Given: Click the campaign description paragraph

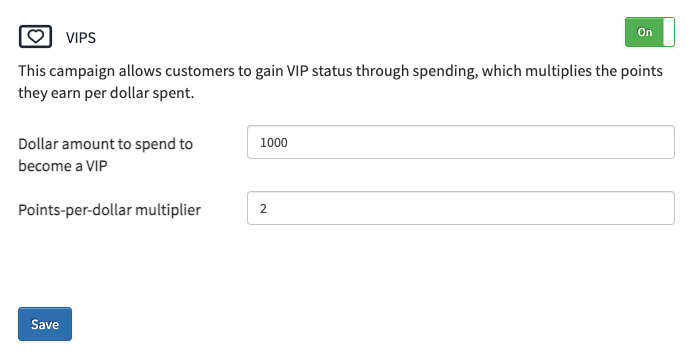Looking at the screenshot, I should coord(340,82).
